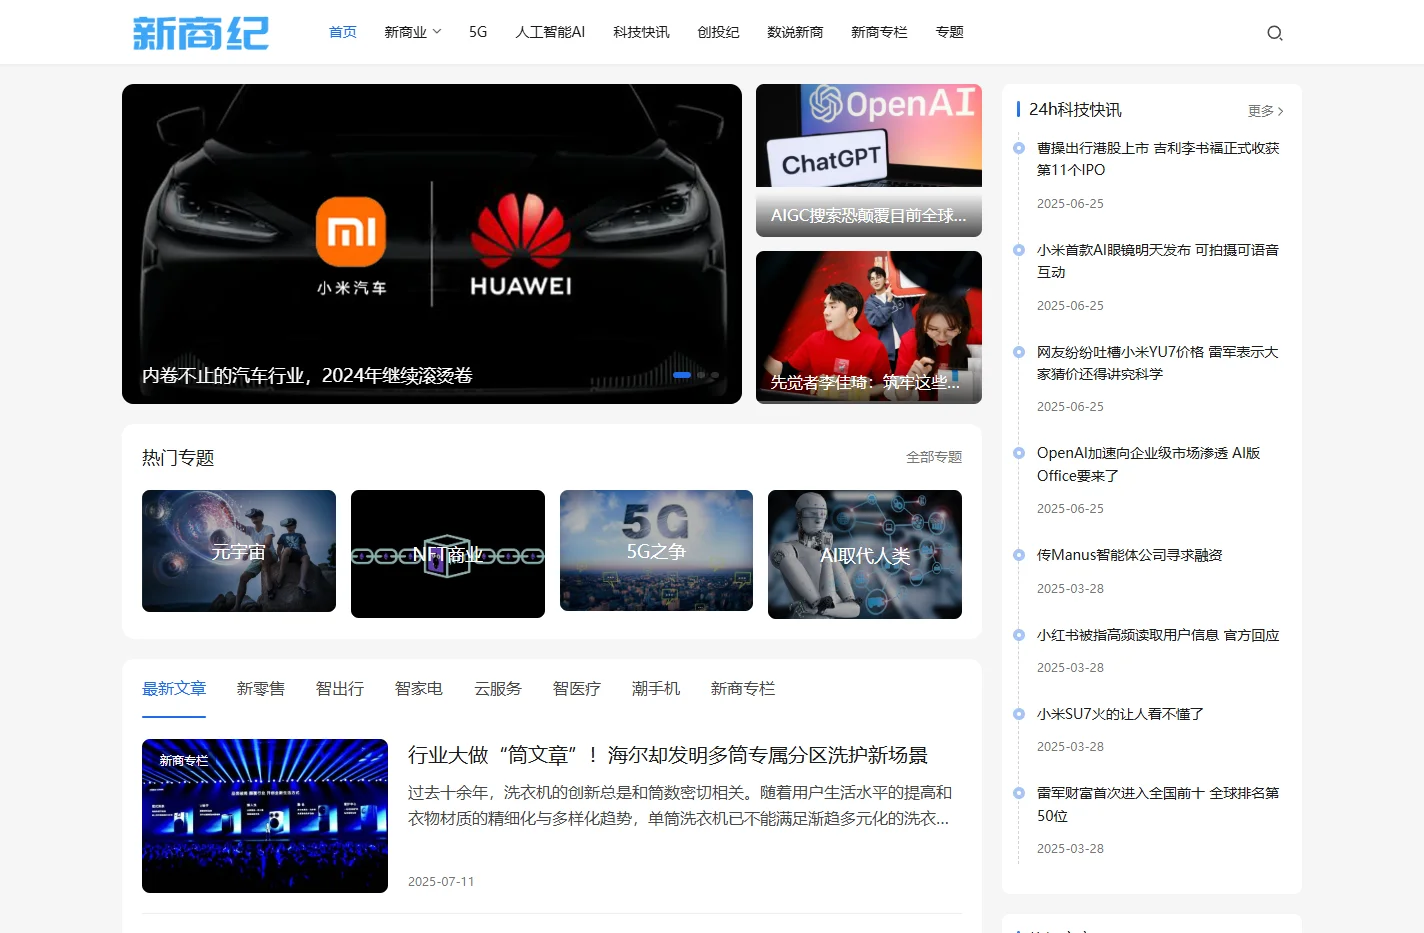
Task: Switch to the 智家电 tab
Action: click(x=419, y=688)
